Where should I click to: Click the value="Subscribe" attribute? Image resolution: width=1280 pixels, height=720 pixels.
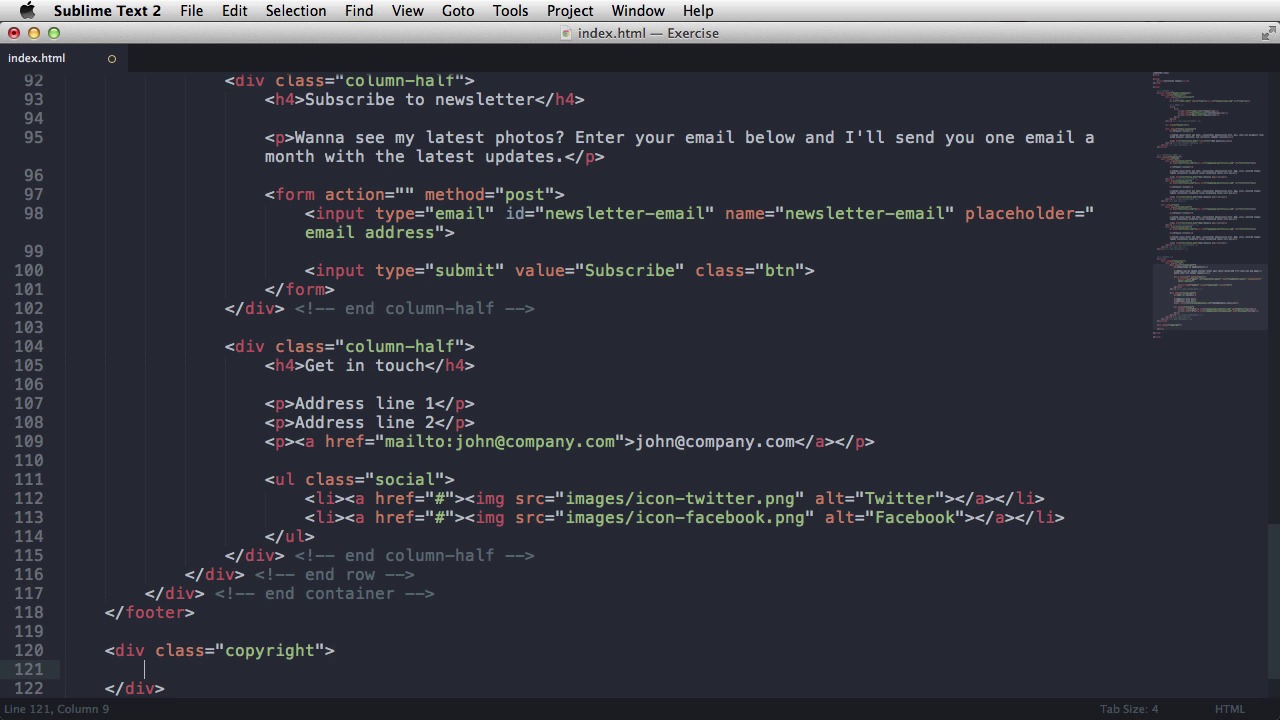[600, 270]
